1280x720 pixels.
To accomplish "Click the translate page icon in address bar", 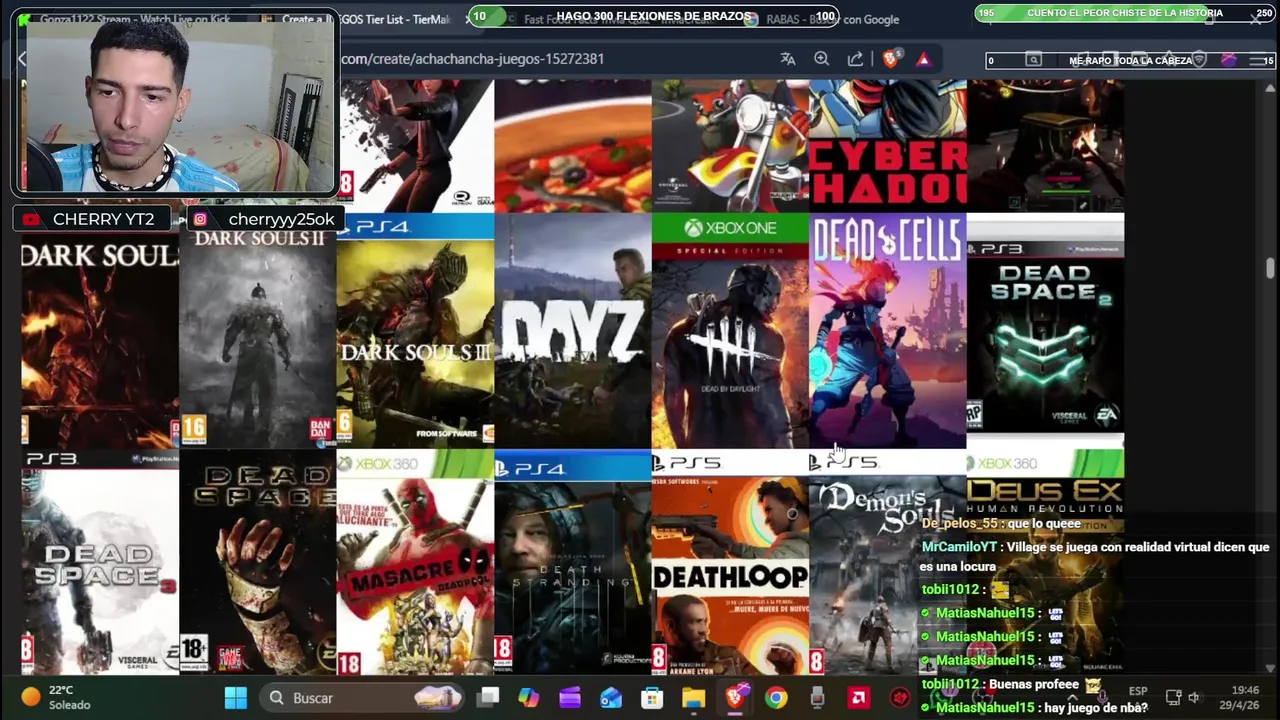I will click(x=788, y=59).
